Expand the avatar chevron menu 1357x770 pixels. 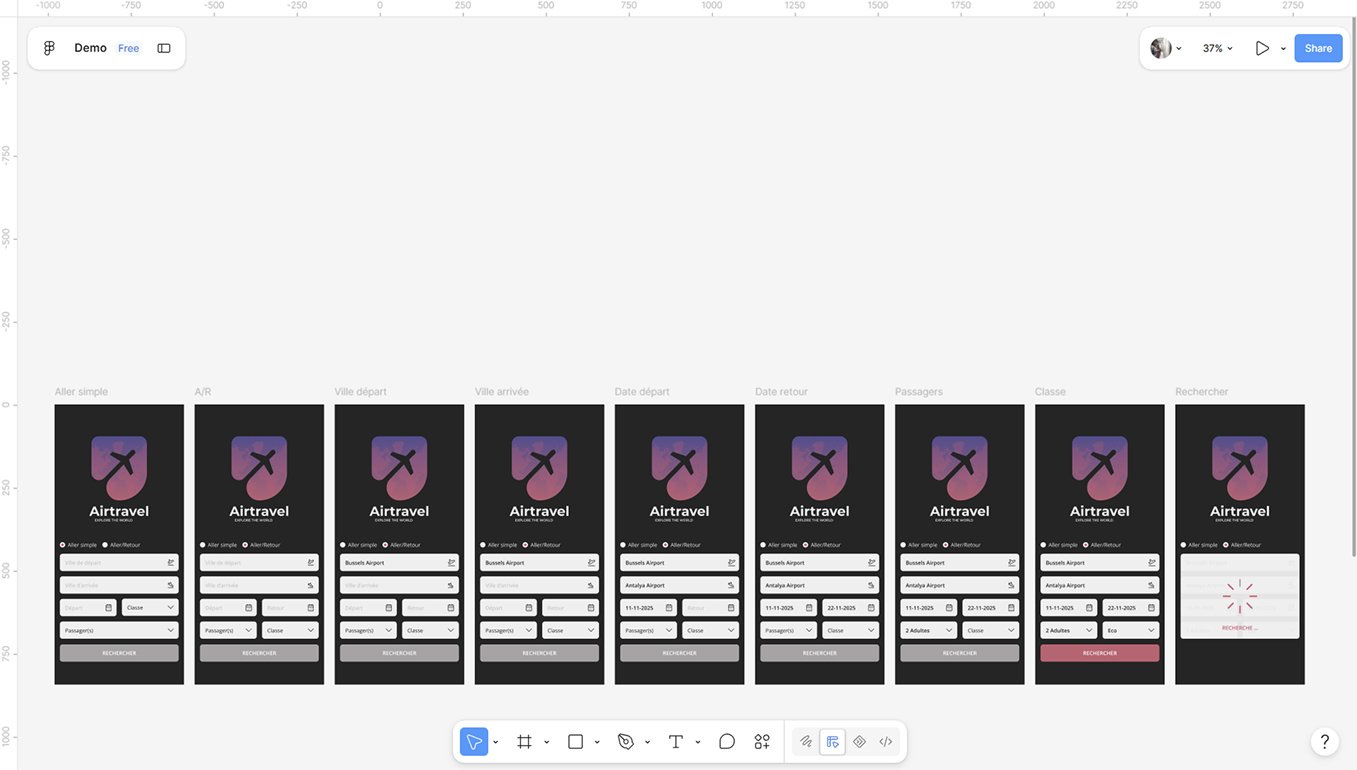(x=1179, y=48)
